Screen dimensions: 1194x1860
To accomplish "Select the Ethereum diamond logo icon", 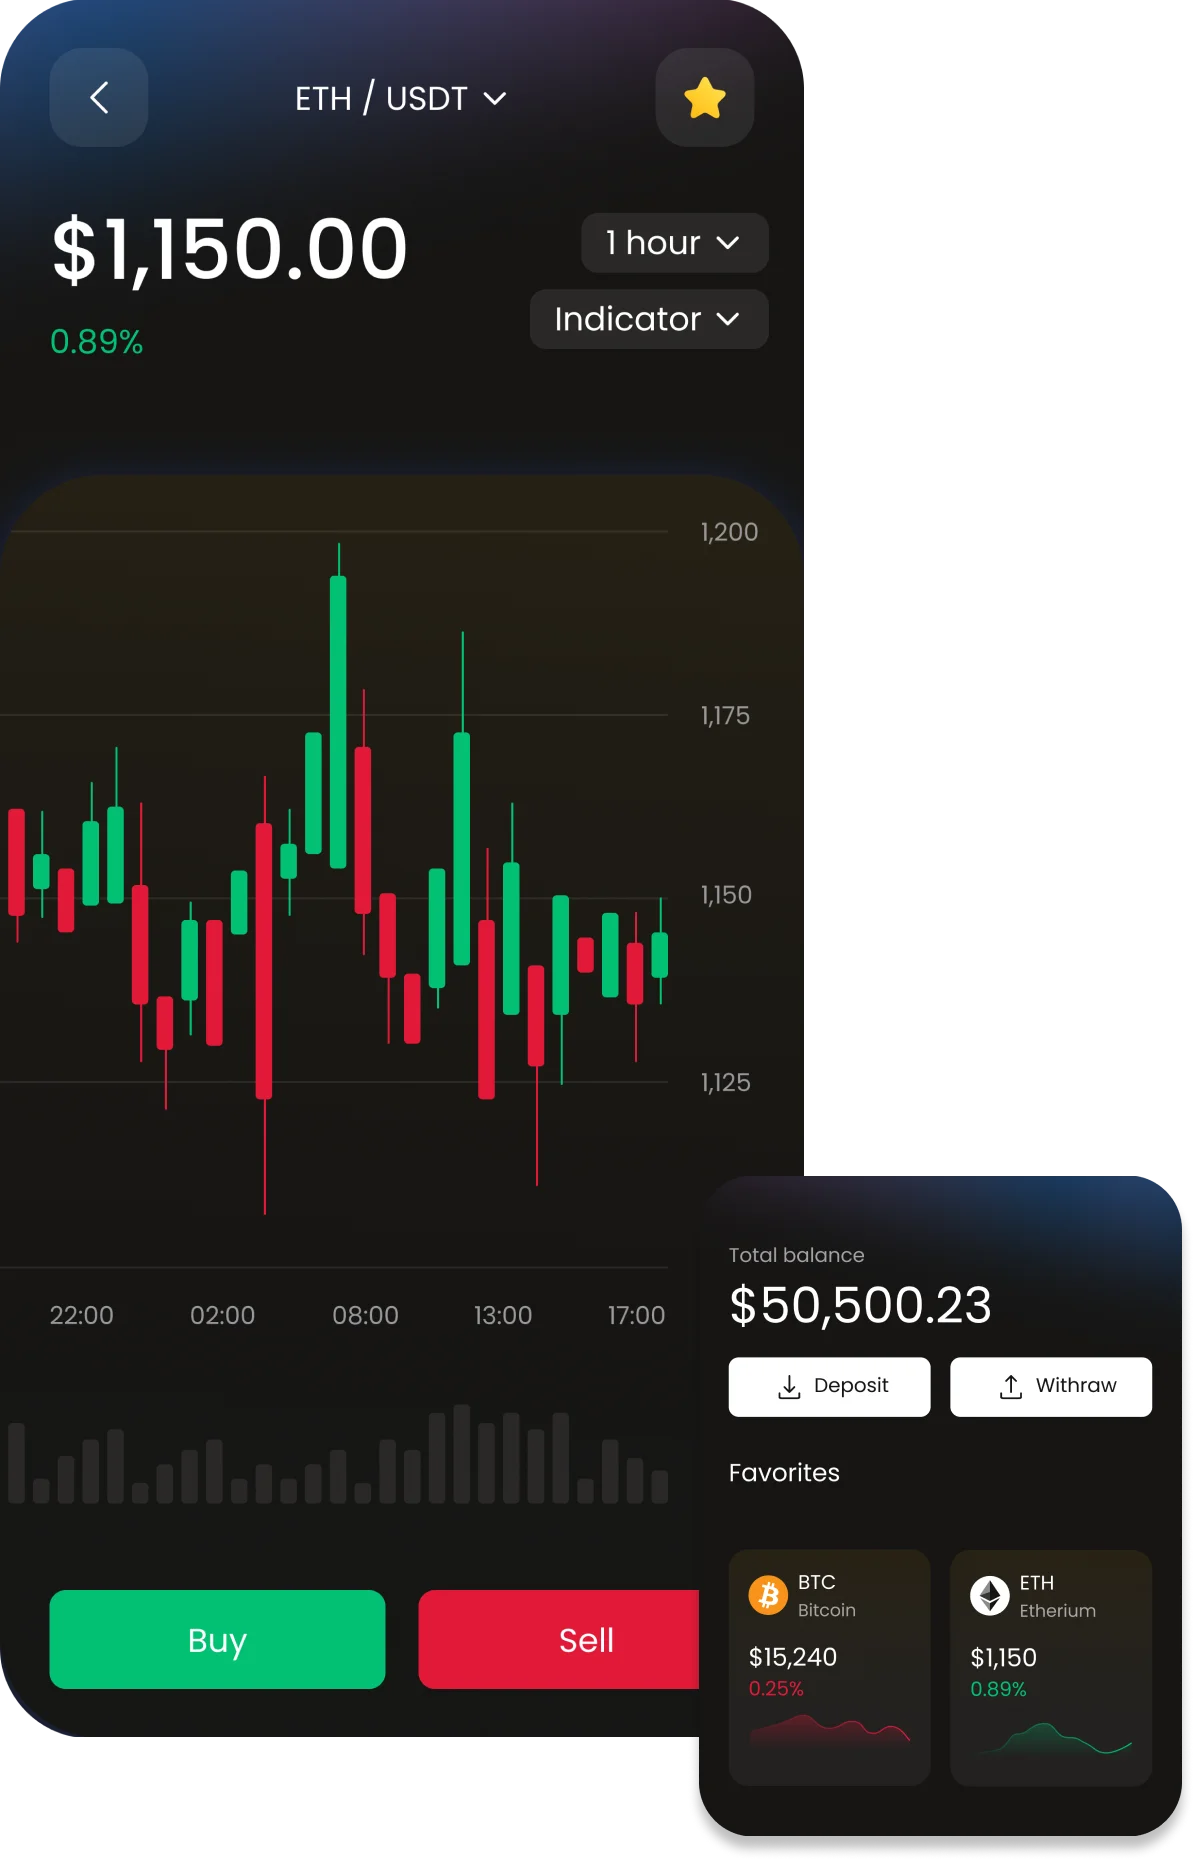I will click(x=990, y=1596).
